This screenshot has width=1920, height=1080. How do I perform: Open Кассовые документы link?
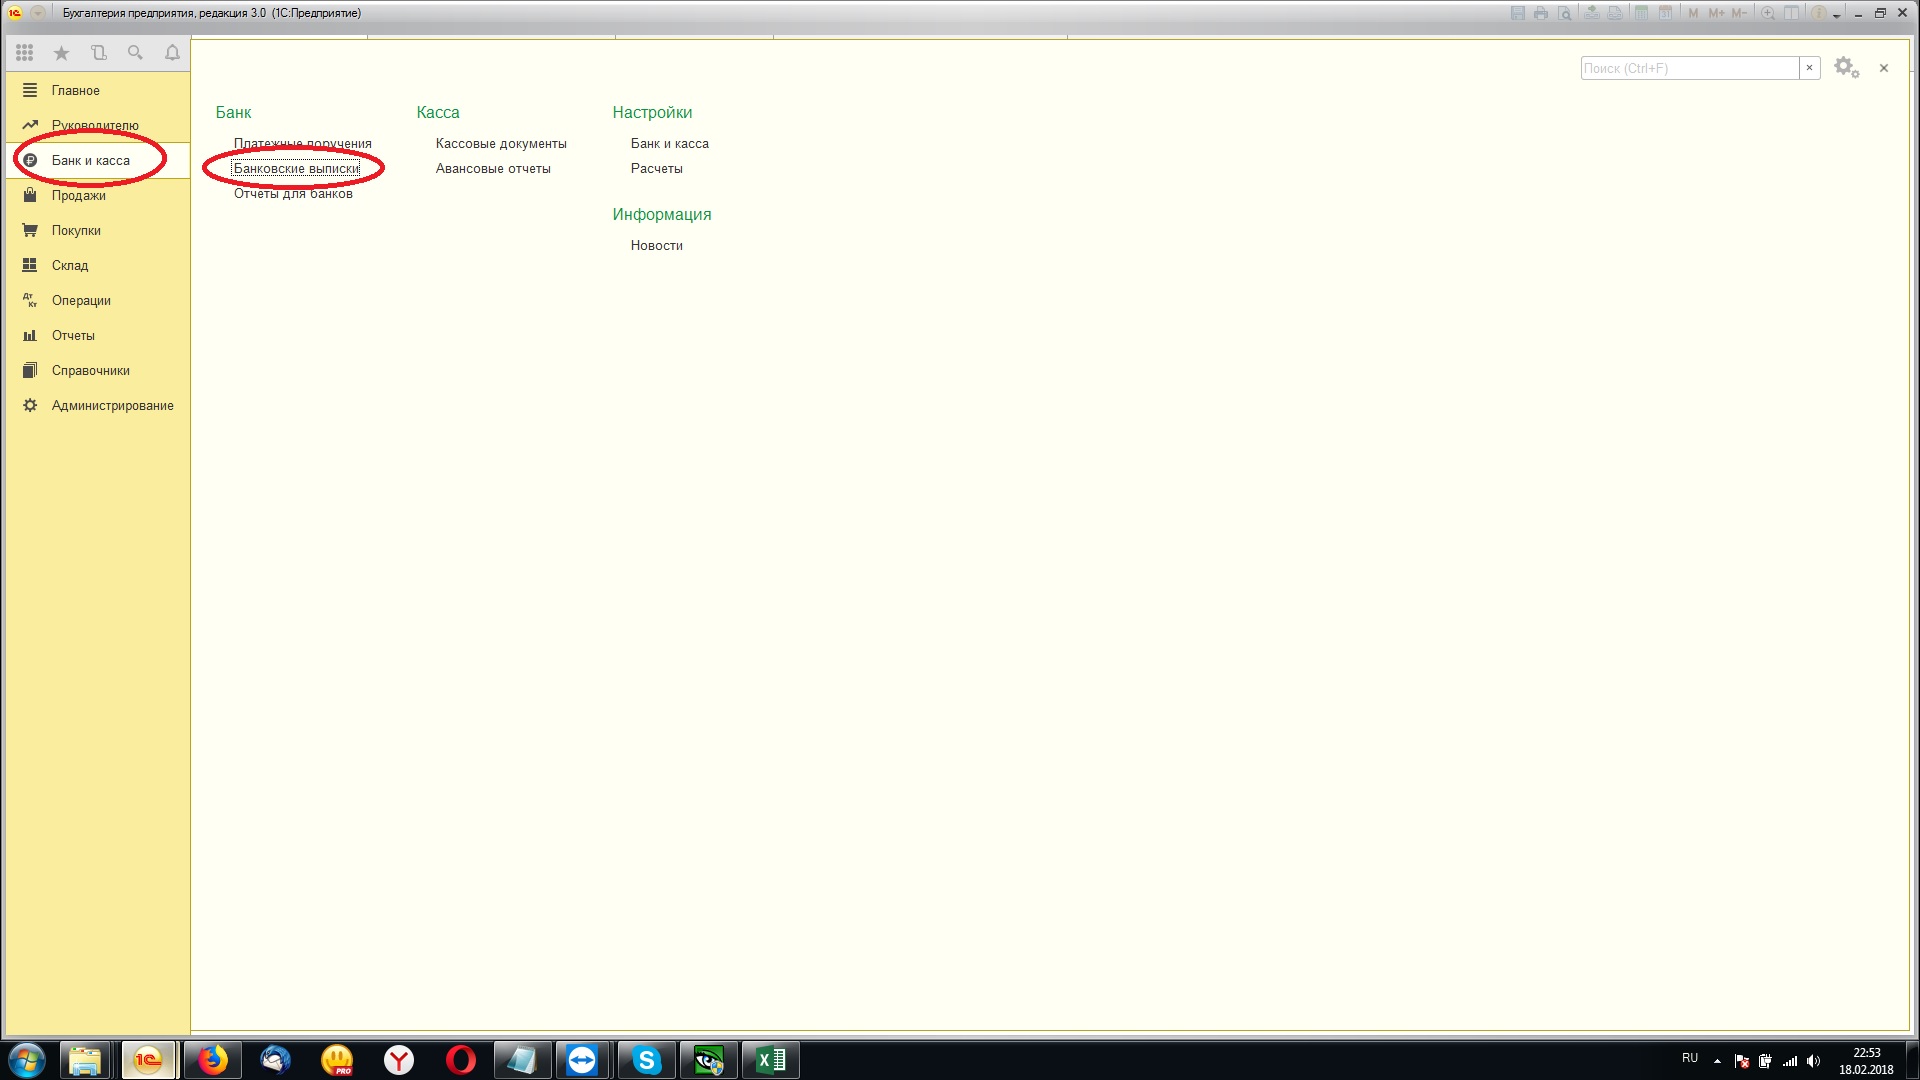[x=500, y=143]
